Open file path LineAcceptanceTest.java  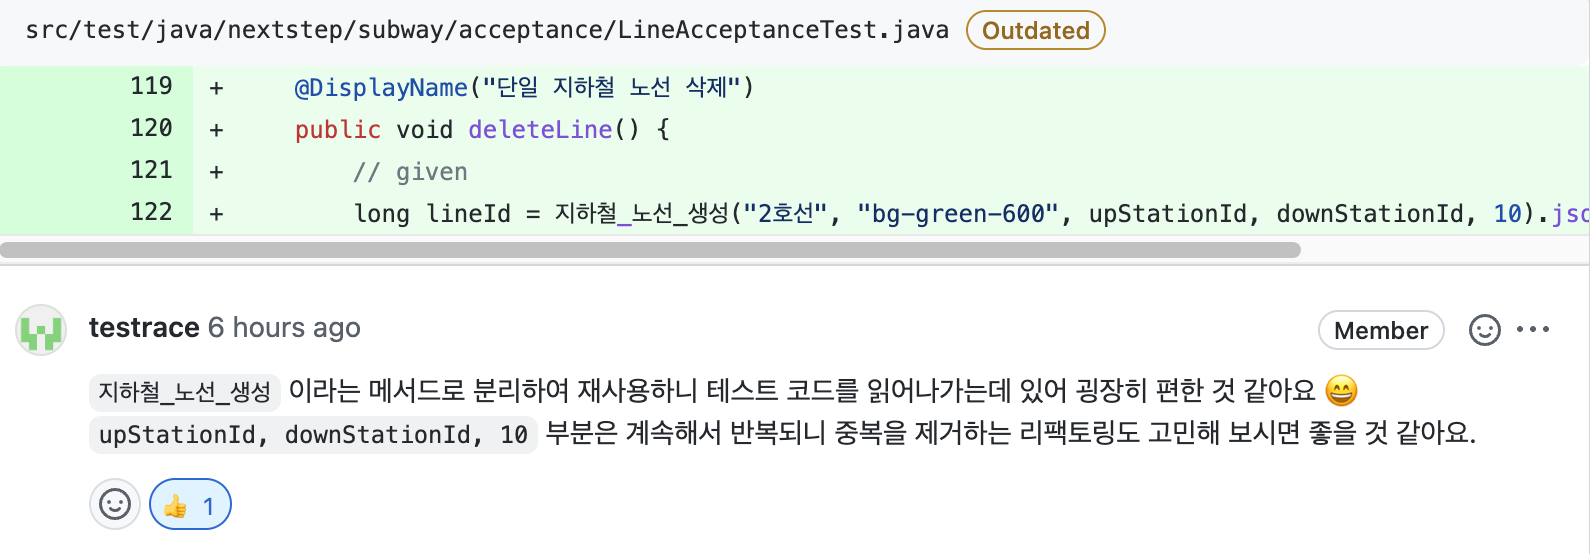point(487,30)
